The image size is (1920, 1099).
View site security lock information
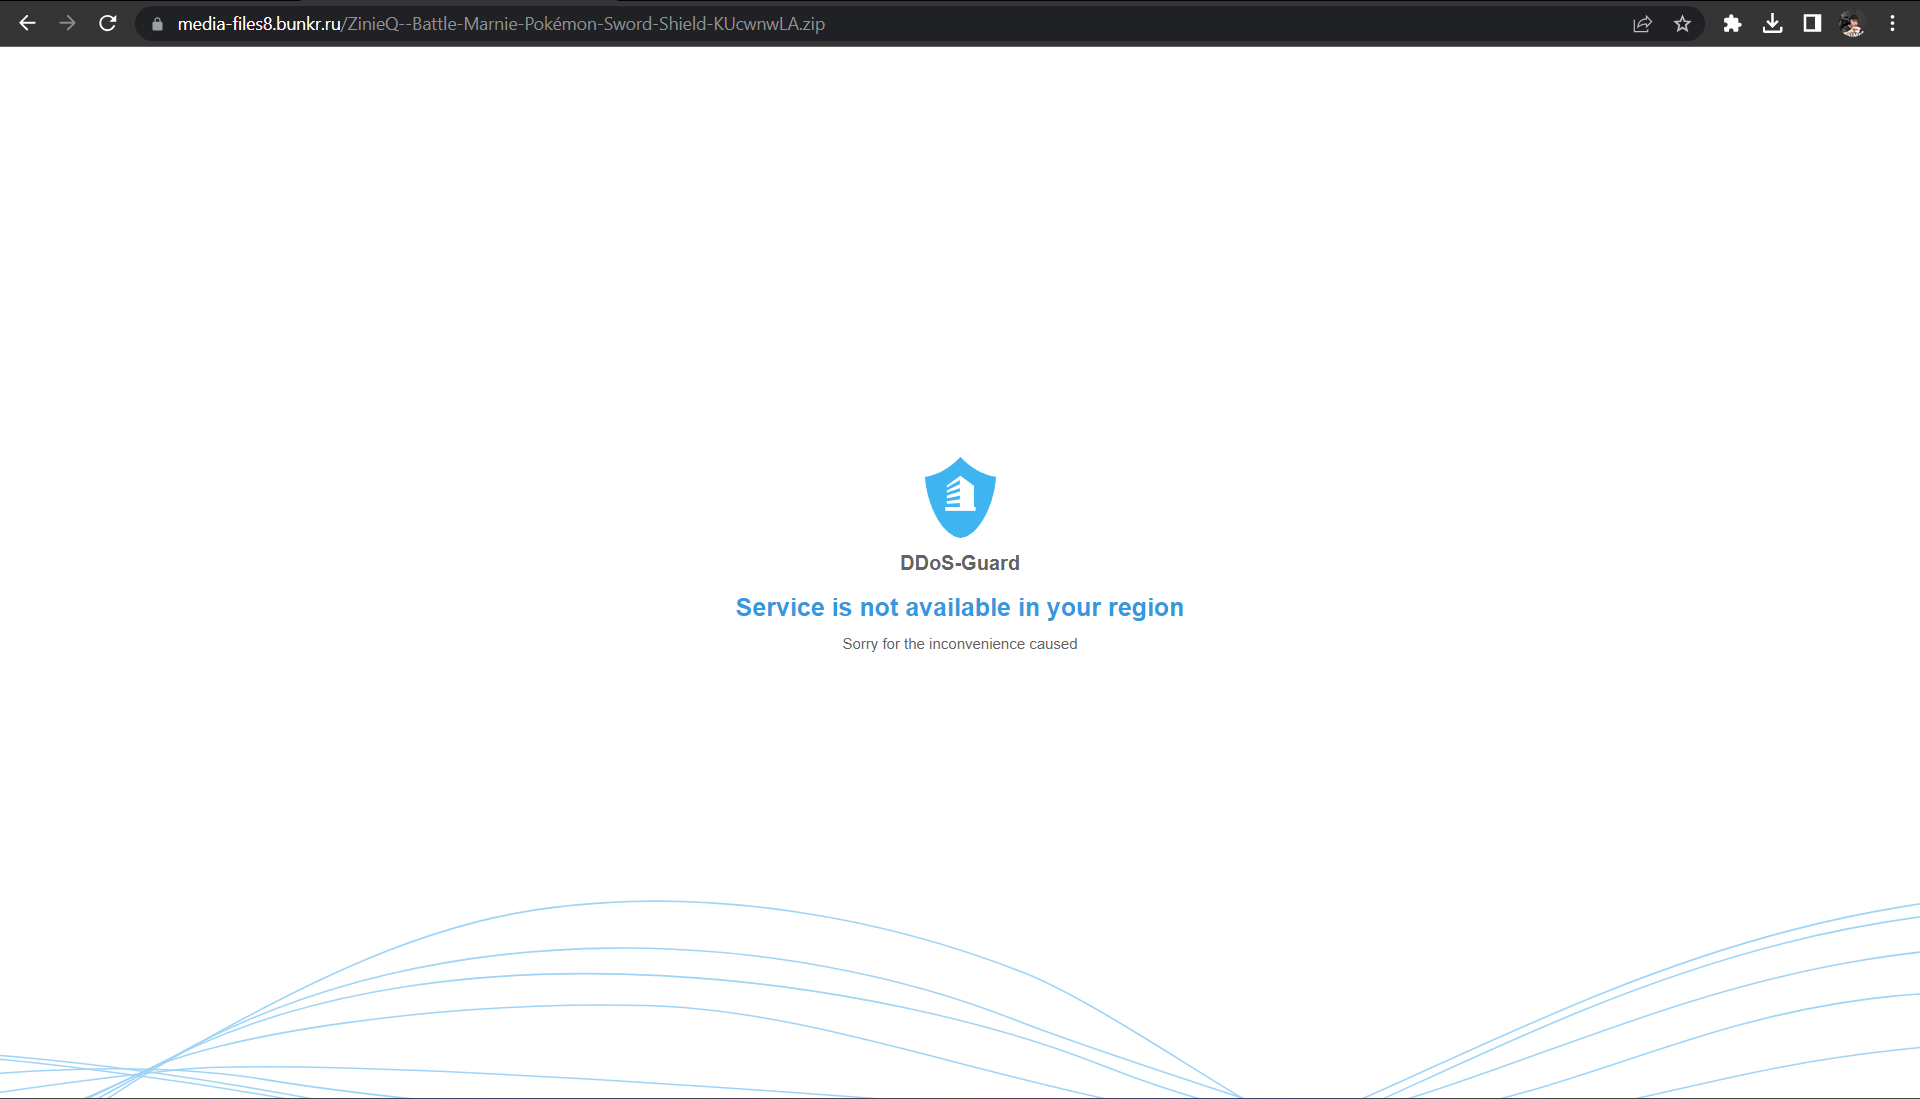(x=157, y=24)
